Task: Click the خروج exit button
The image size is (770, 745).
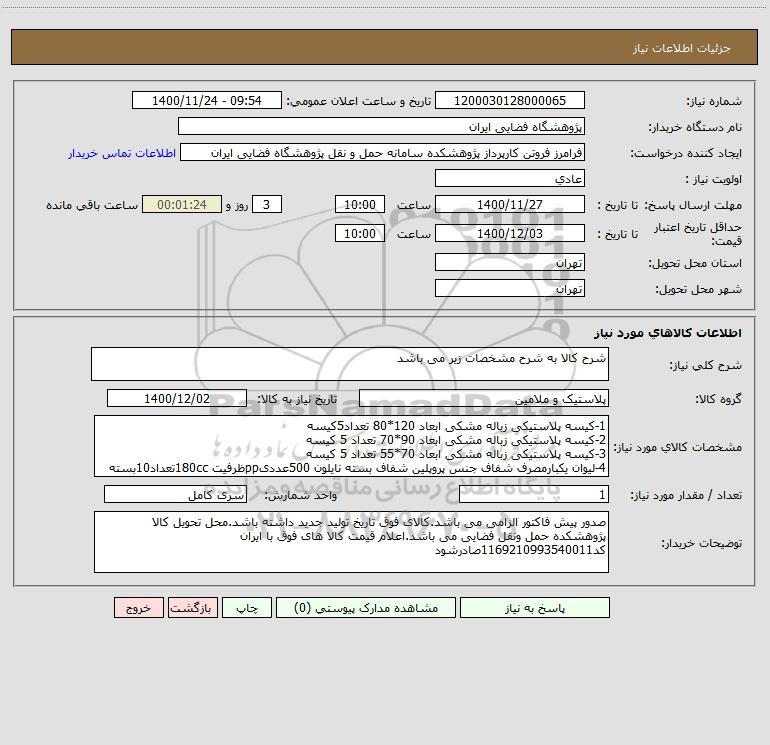Action: coord(138,608)
